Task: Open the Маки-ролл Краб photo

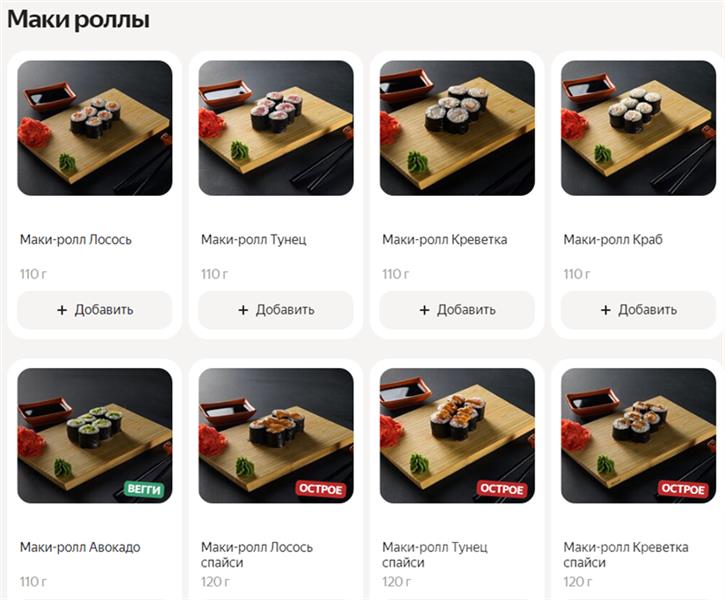Action: point(639,128)
